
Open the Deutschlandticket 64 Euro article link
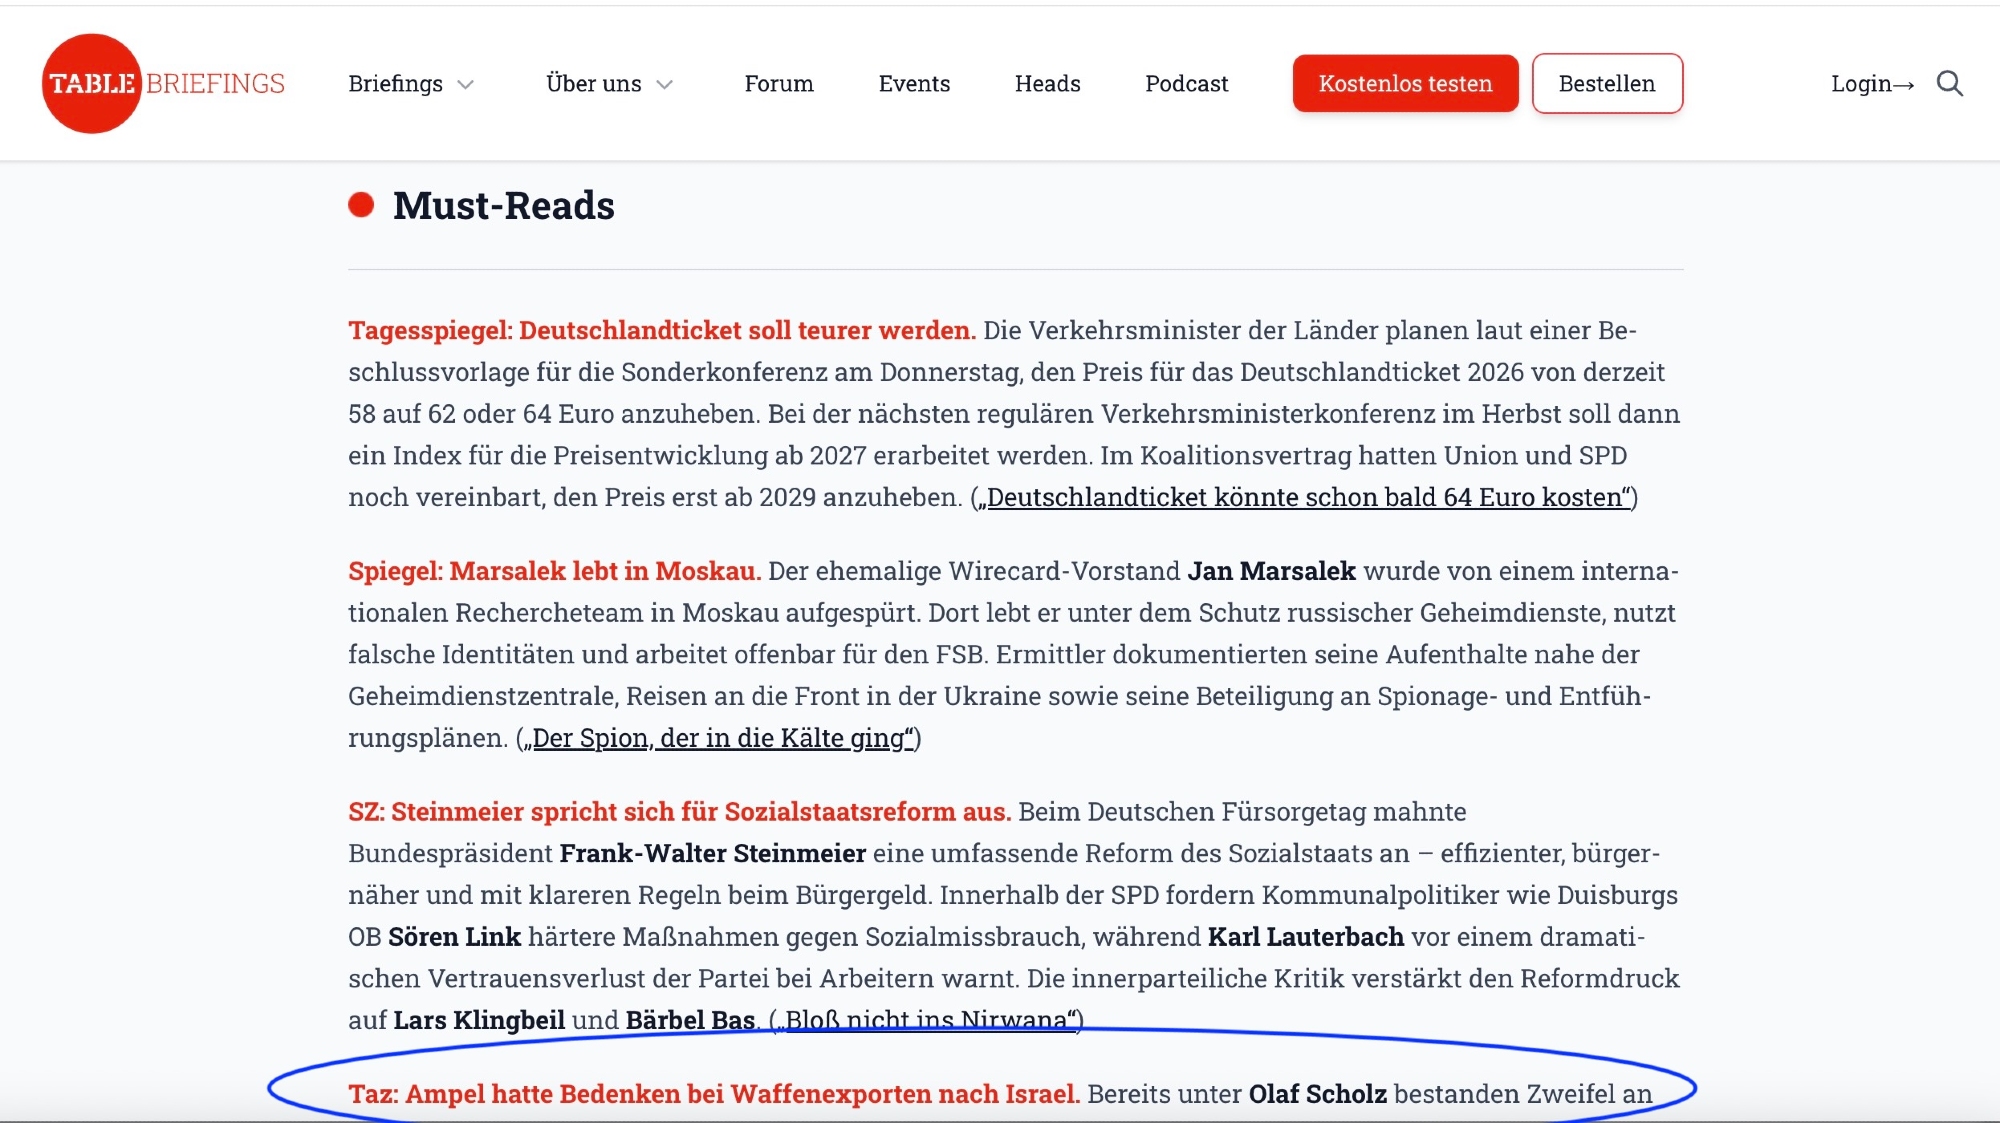pyautogui.click(x=1304, y=497)
